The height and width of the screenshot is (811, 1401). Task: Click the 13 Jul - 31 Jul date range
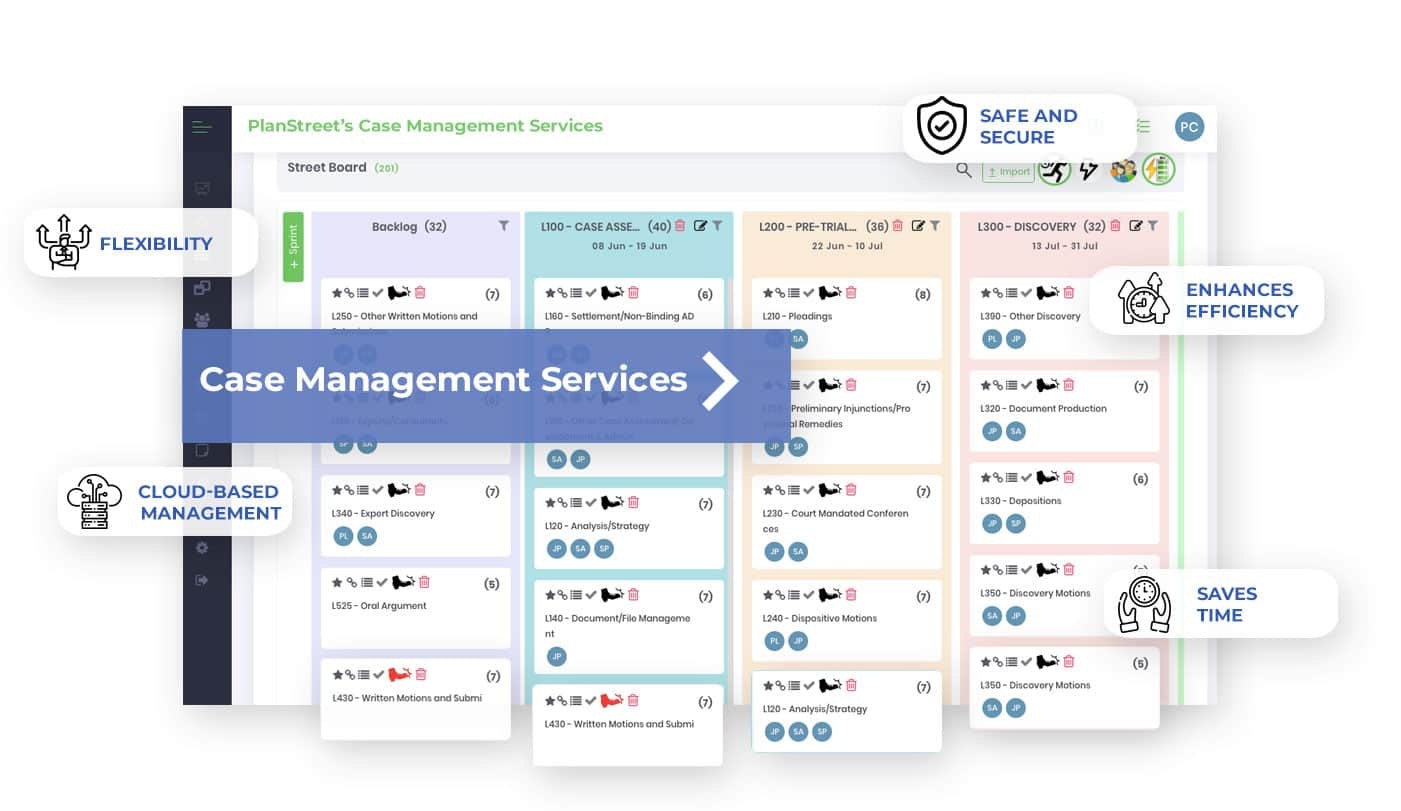click(x=1063, y=246)
